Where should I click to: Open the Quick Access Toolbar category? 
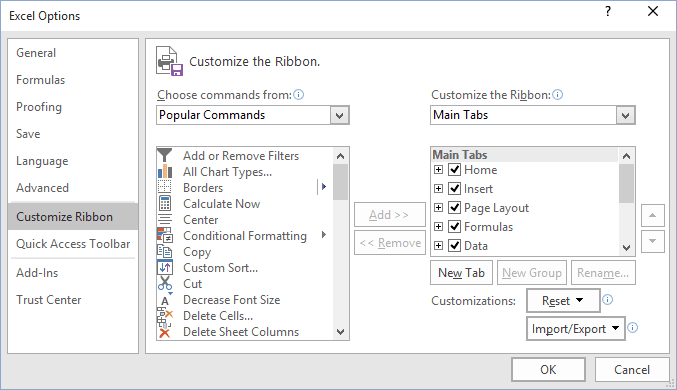click(x=73, y=244)
